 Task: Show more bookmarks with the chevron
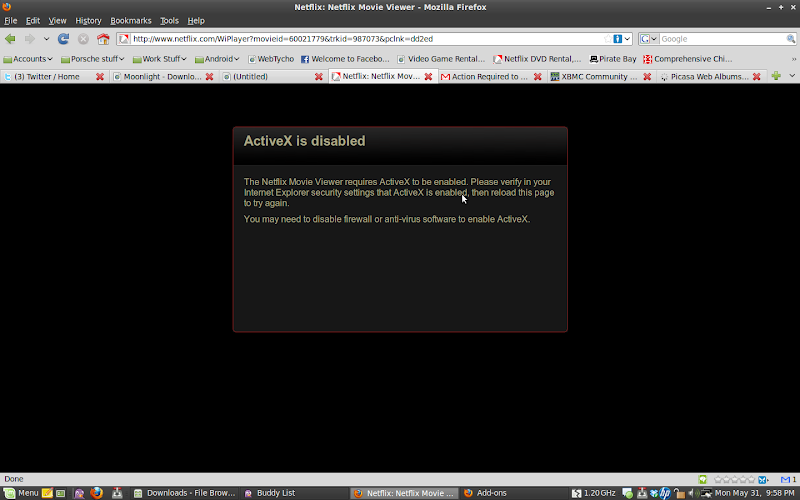pos(793,59)
